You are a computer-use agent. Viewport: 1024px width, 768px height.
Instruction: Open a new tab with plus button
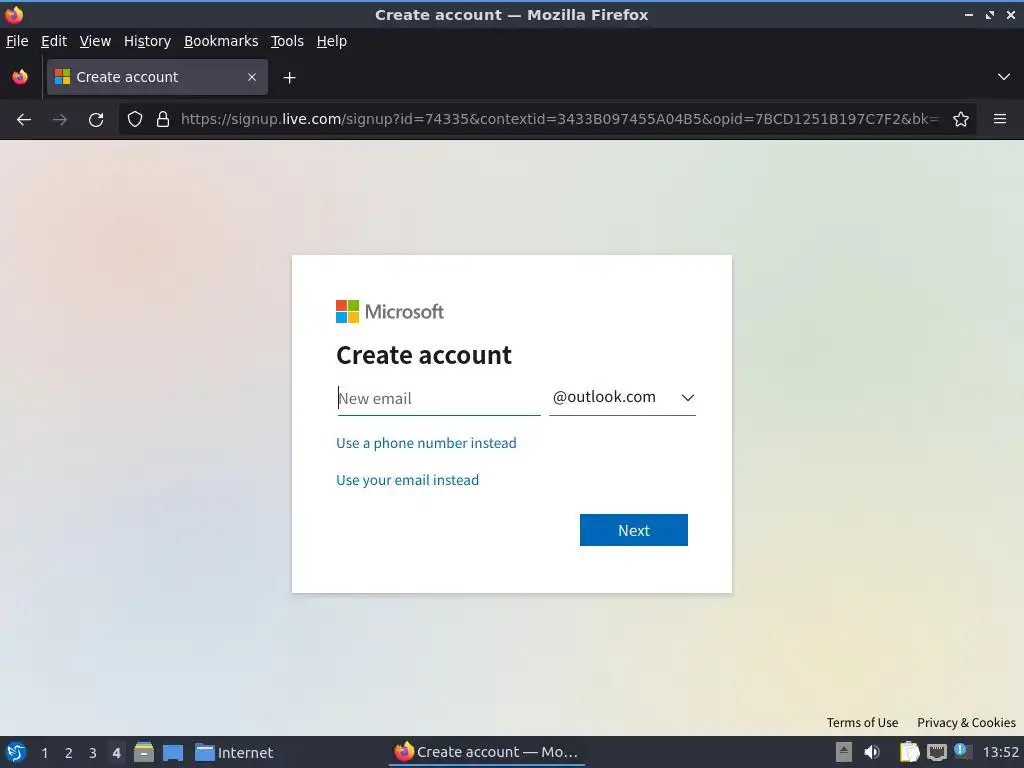pos(289,78)
